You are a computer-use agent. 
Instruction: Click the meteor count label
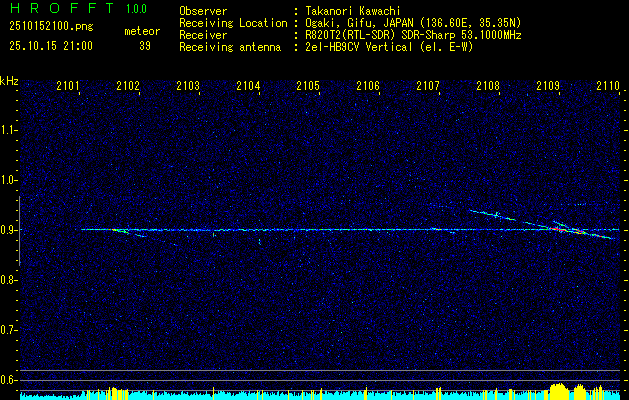pyautogui.click(x=142, y=31)
